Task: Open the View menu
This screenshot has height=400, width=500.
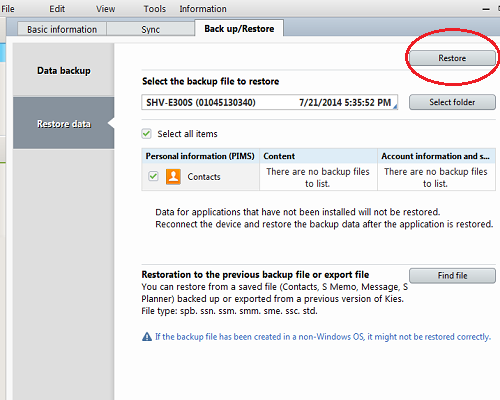Action: (x=106, y=9)
